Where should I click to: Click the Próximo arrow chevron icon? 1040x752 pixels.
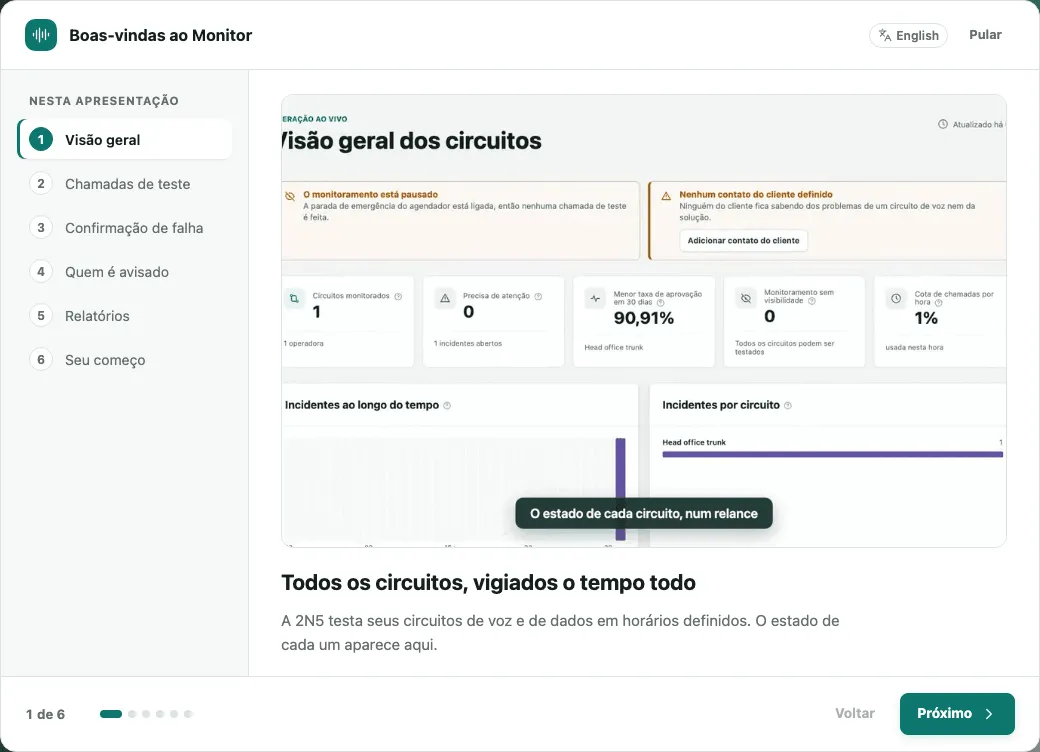tap(989, 714)
